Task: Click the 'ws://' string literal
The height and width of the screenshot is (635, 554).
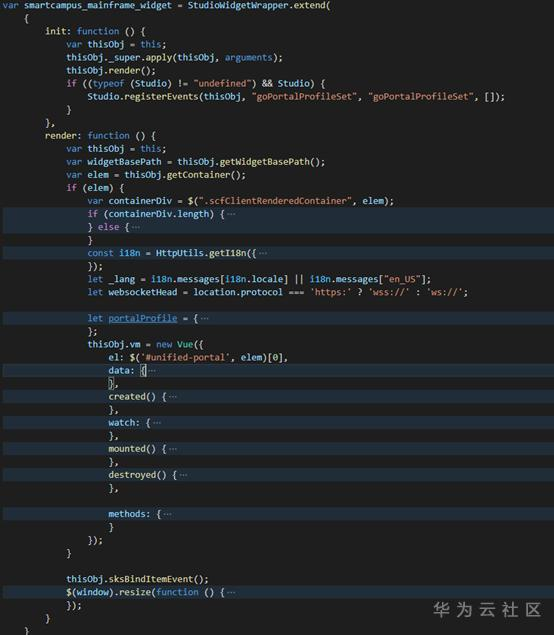Action: coord(444,292)
